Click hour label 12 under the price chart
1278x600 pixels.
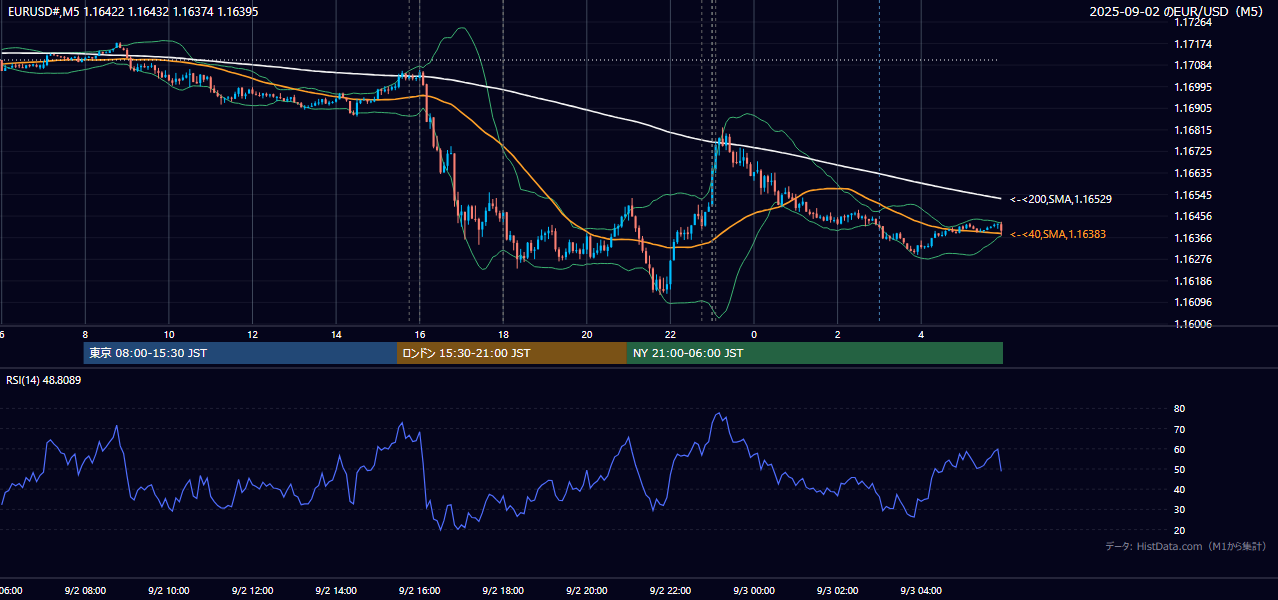(x=252, y=334)
